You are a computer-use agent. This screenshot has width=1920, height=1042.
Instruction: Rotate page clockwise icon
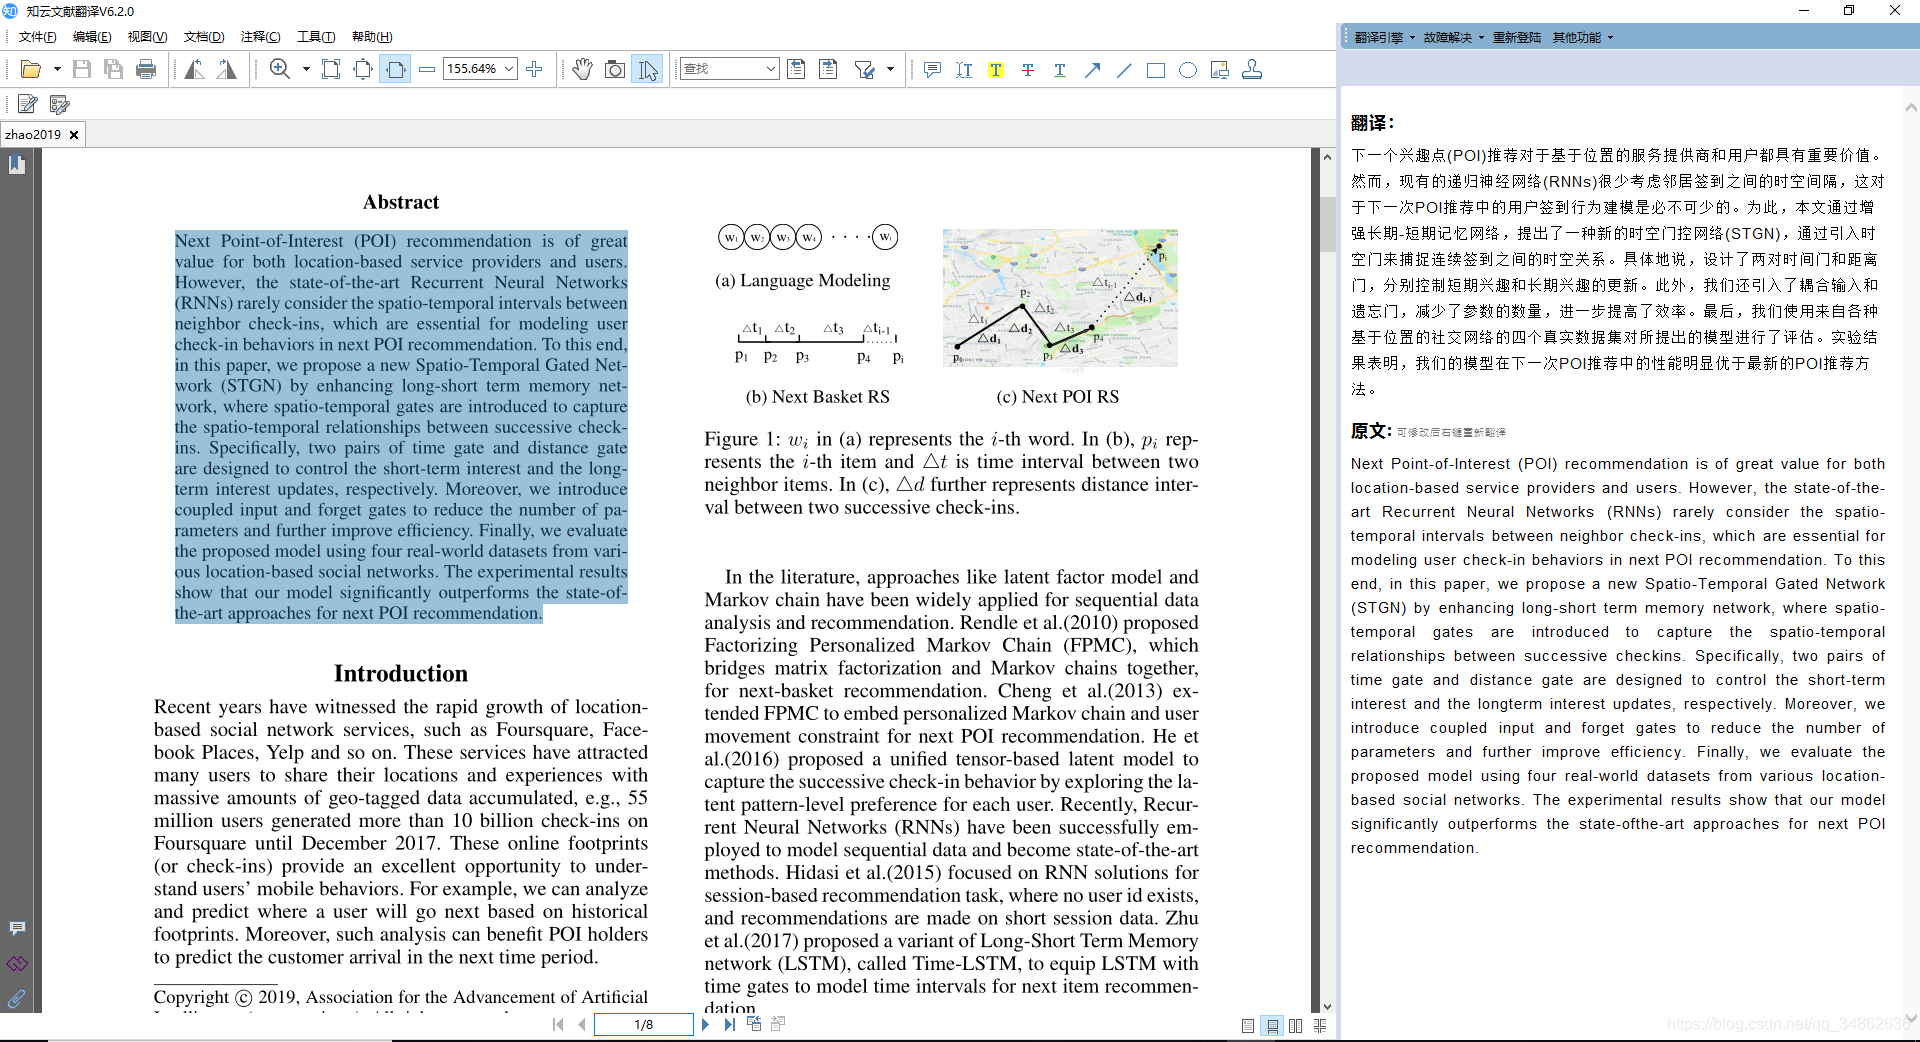(227, 69)
